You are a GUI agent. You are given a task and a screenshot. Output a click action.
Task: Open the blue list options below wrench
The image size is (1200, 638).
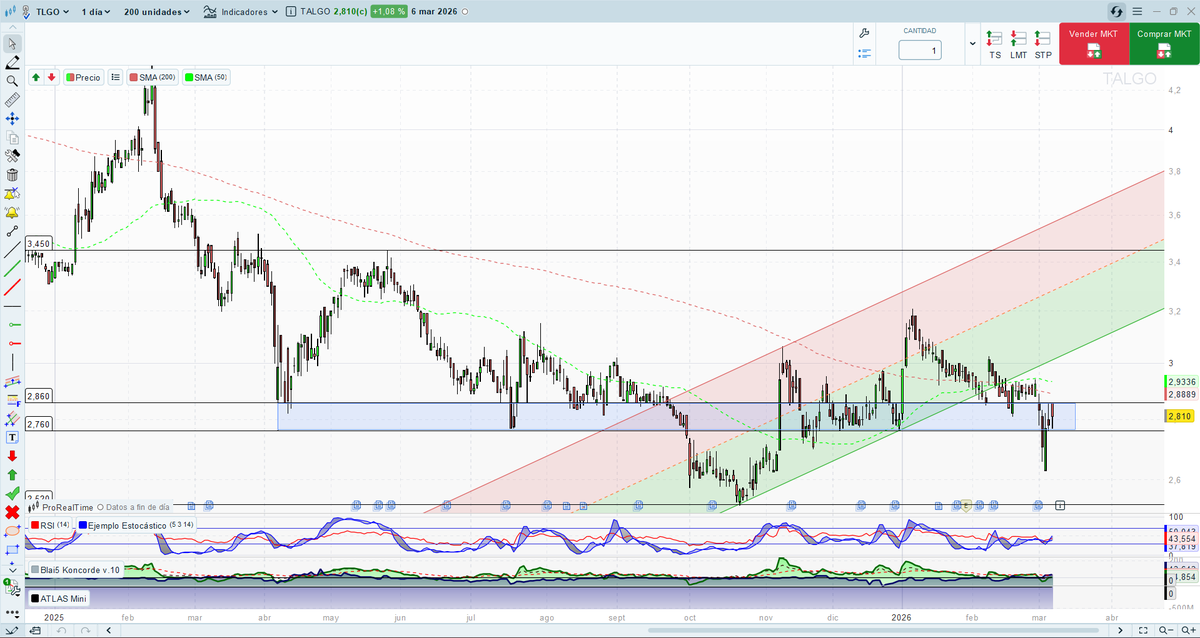[x=865, y=52]
